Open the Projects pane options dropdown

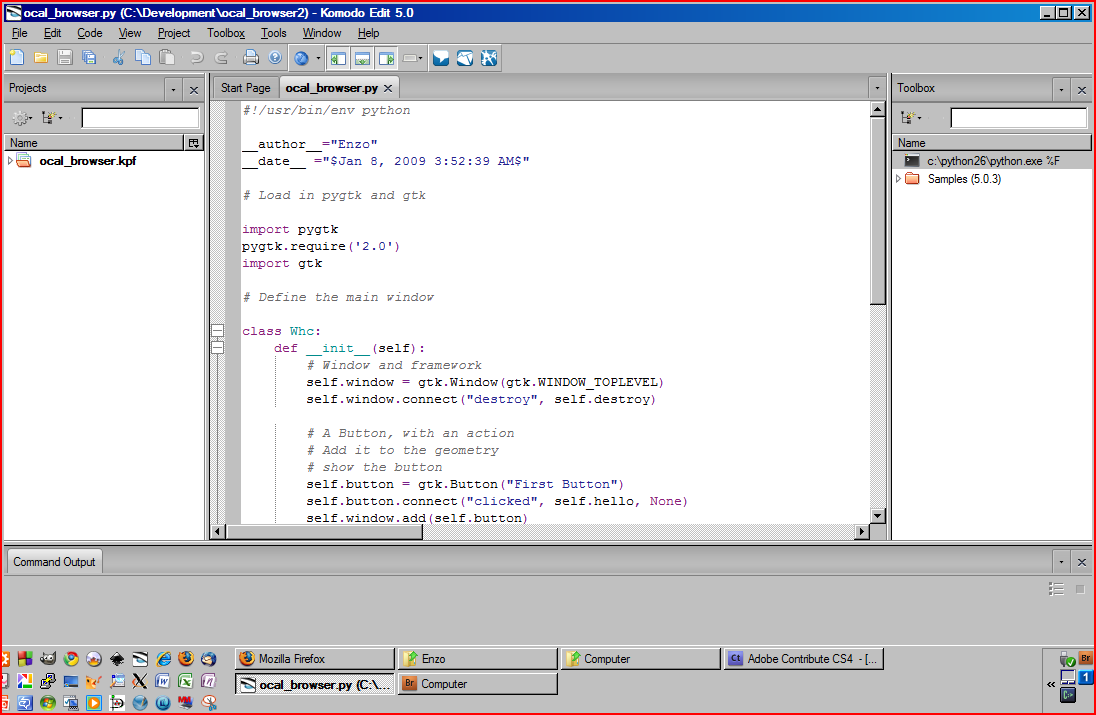173,89
